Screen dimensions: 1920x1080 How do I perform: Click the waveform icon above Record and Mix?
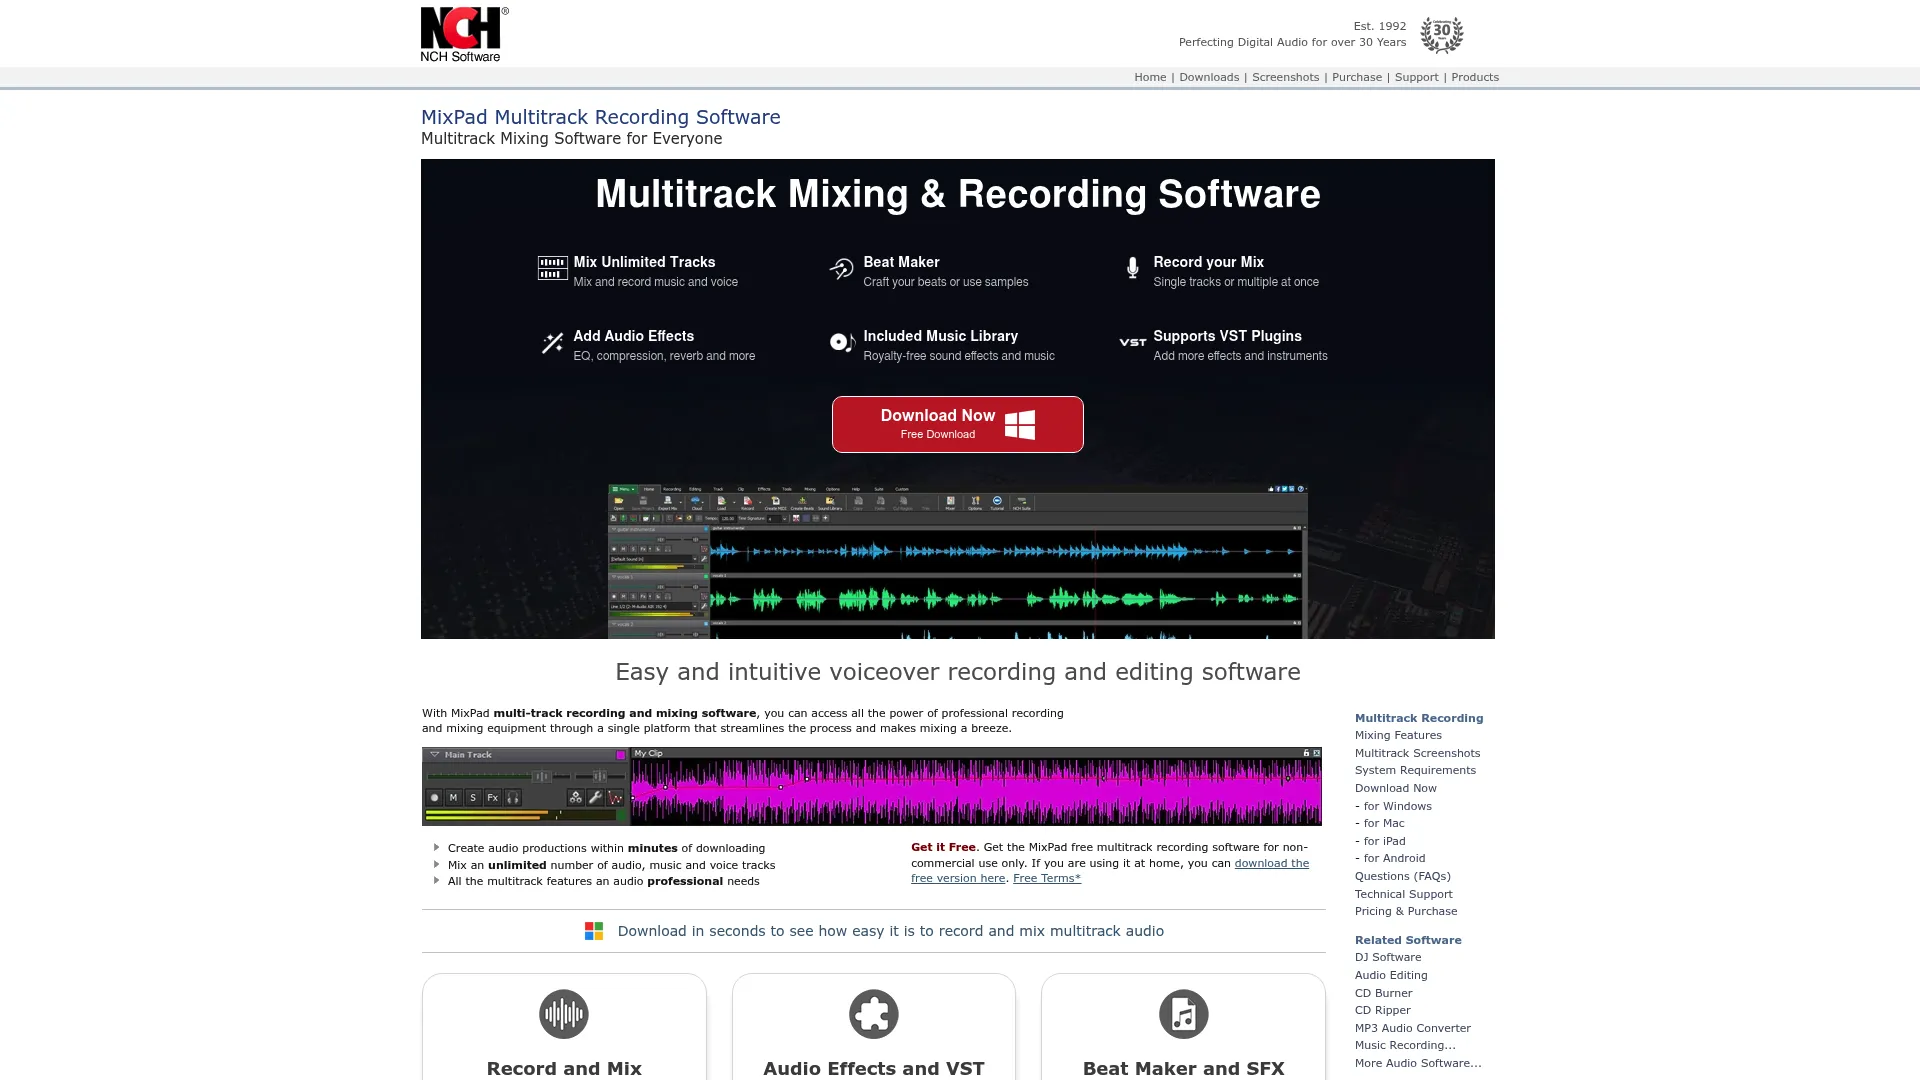coord(564,1014)
